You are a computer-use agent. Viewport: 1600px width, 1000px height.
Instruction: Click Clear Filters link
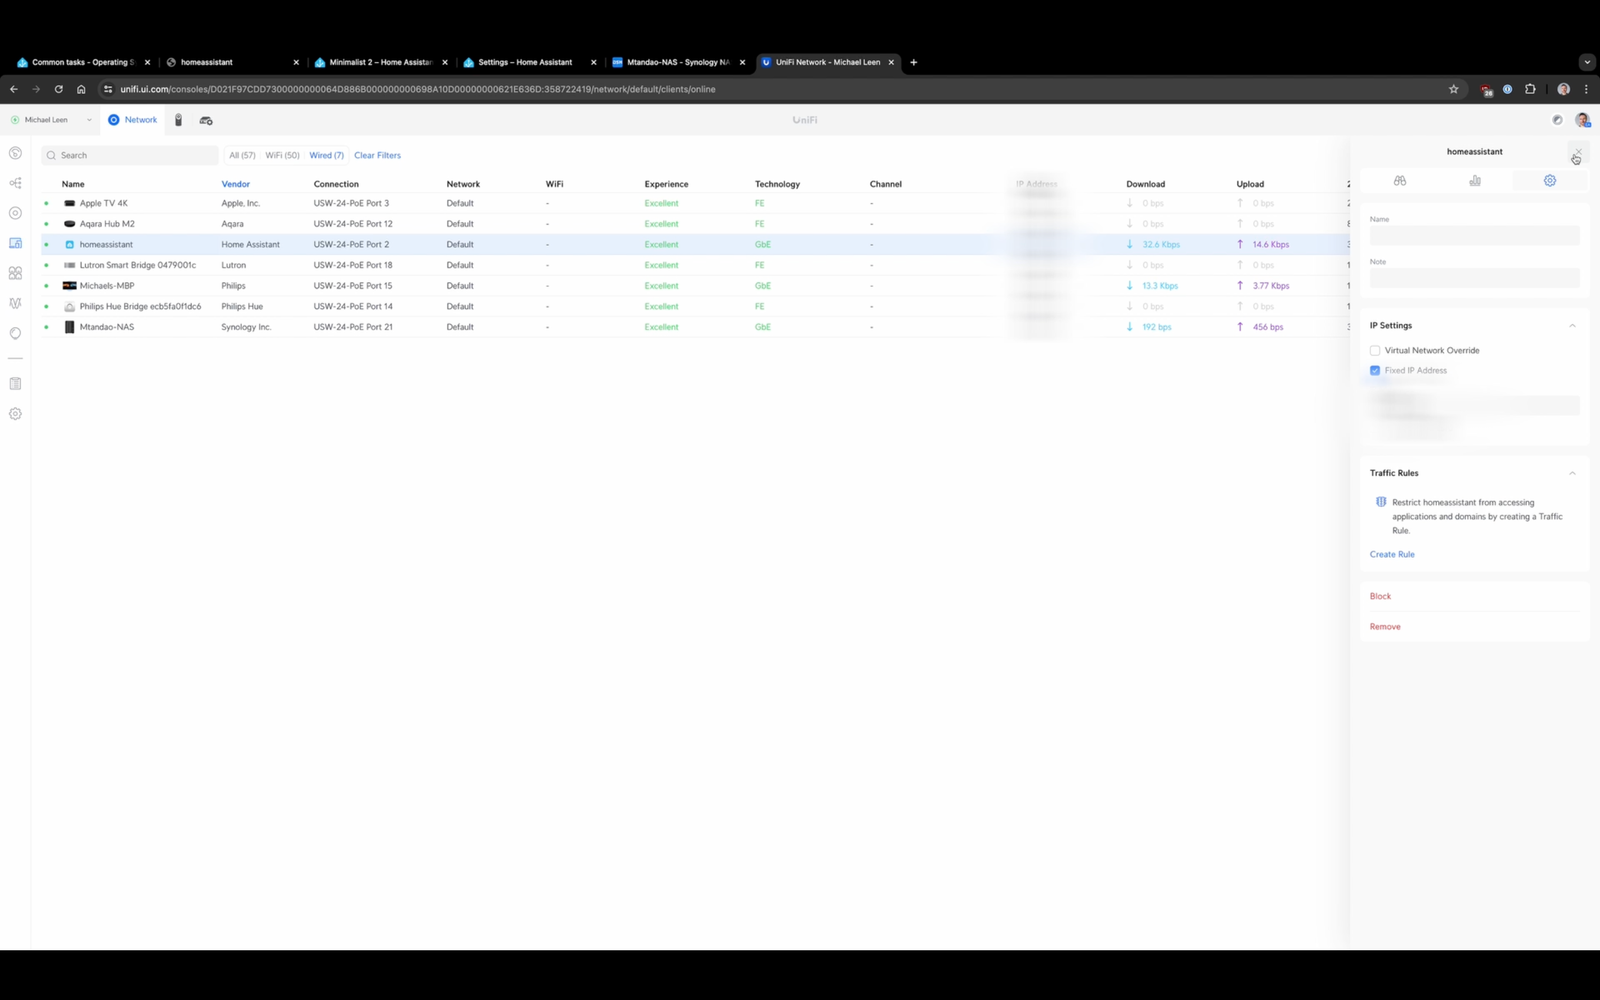tap(377, 156)
